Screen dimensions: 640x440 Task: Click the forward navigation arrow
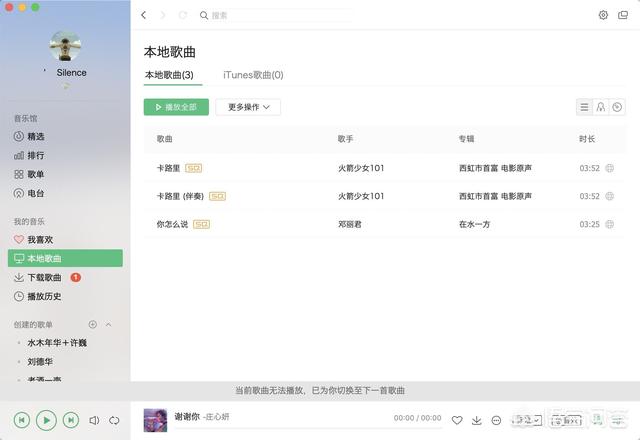coord(163,15)
